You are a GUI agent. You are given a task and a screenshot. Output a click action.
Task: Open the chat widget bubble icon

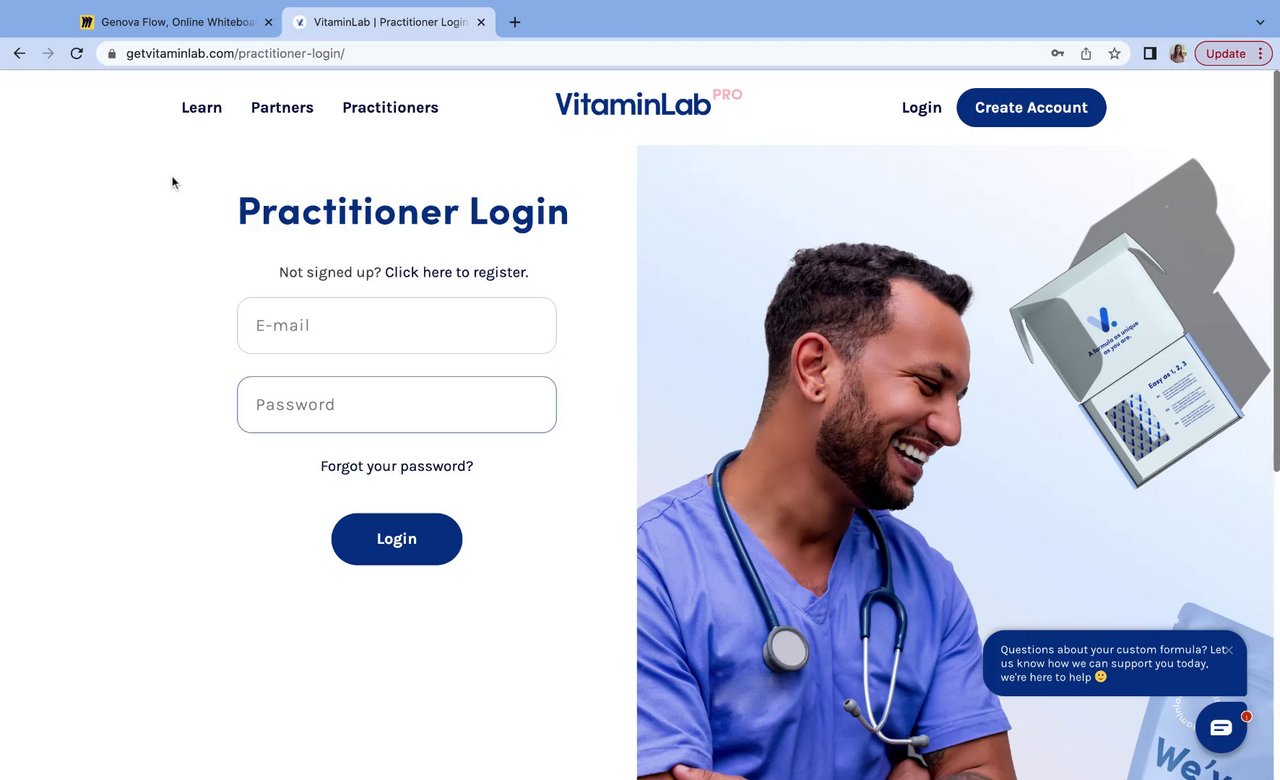coord(1221,728)
